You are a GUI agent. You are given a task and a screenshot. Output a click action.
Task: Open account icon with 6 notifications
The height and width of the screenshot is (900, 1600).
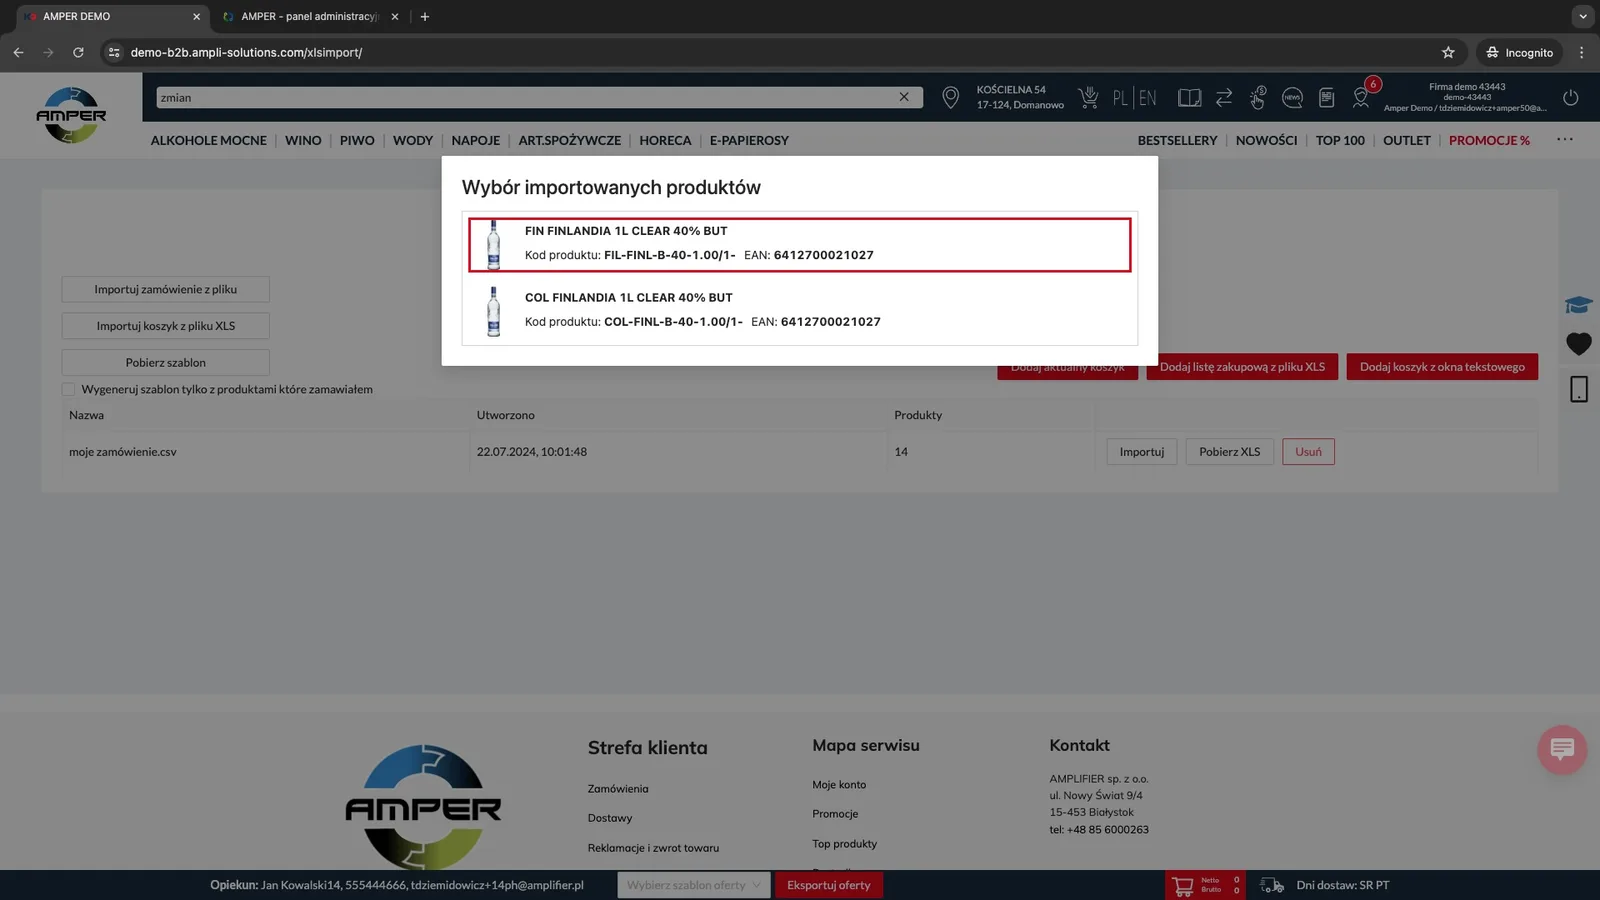coord(1362,96)
